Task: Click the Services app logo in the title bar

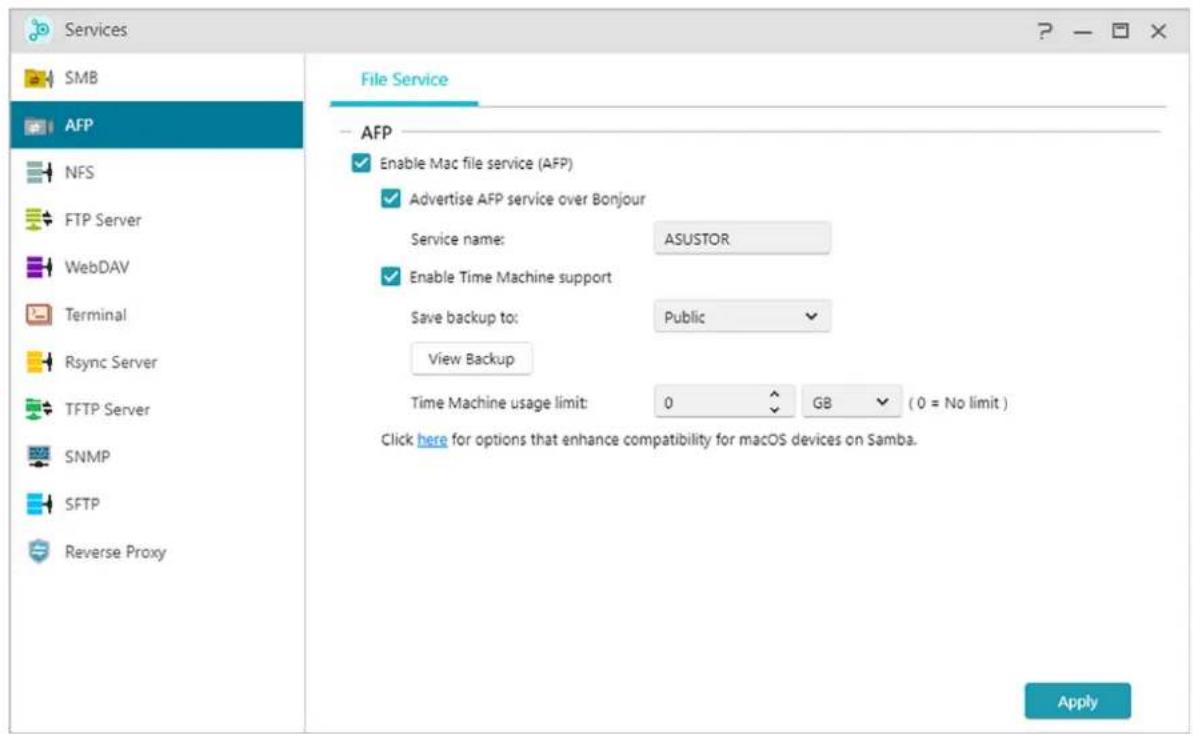Action: (x=38, y=30)
